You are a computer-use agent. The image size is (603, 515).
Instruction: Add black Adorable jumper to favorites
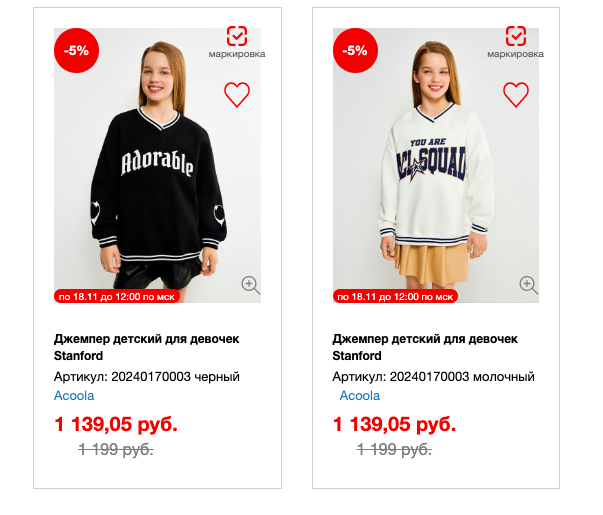[x=236, y=95]
